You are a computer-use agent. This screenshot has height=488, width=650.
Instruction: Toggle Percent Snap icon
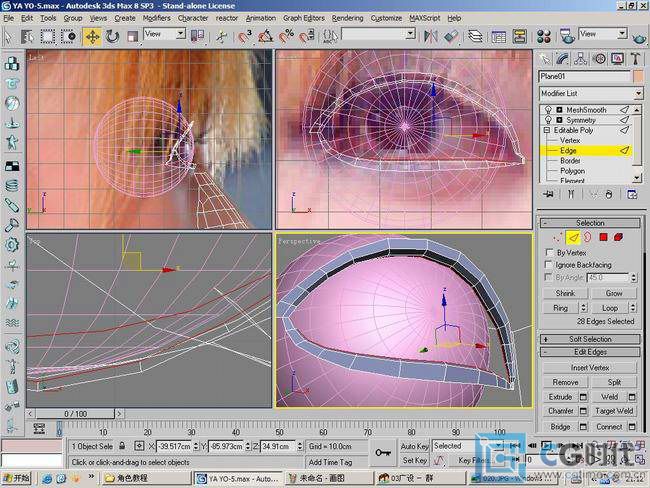pyautogui.click(x=286, y=36)
